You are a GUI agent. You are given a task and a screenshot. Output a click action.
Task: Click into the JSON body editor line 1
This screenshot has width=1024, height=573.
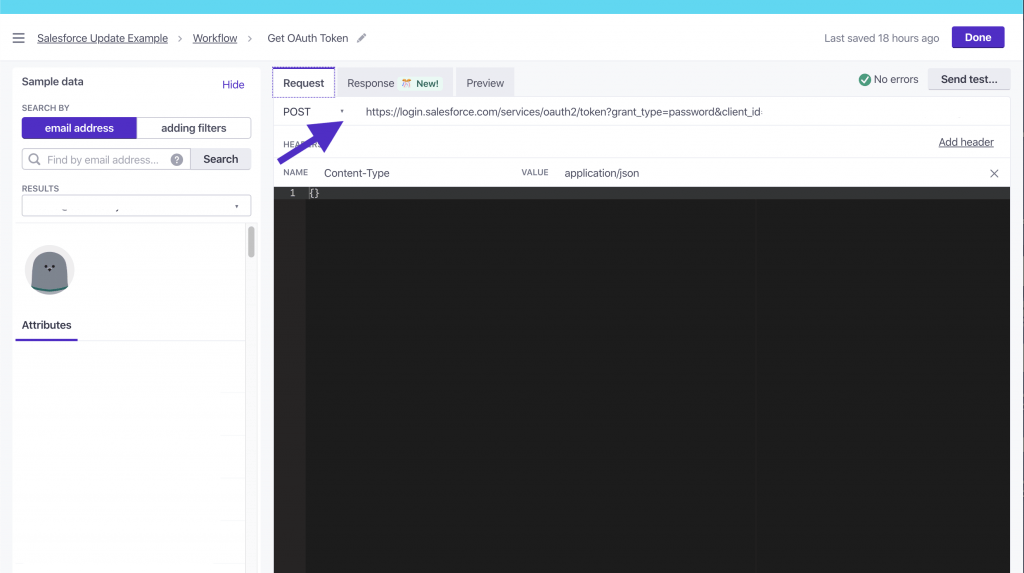click(x=658, y=193)
